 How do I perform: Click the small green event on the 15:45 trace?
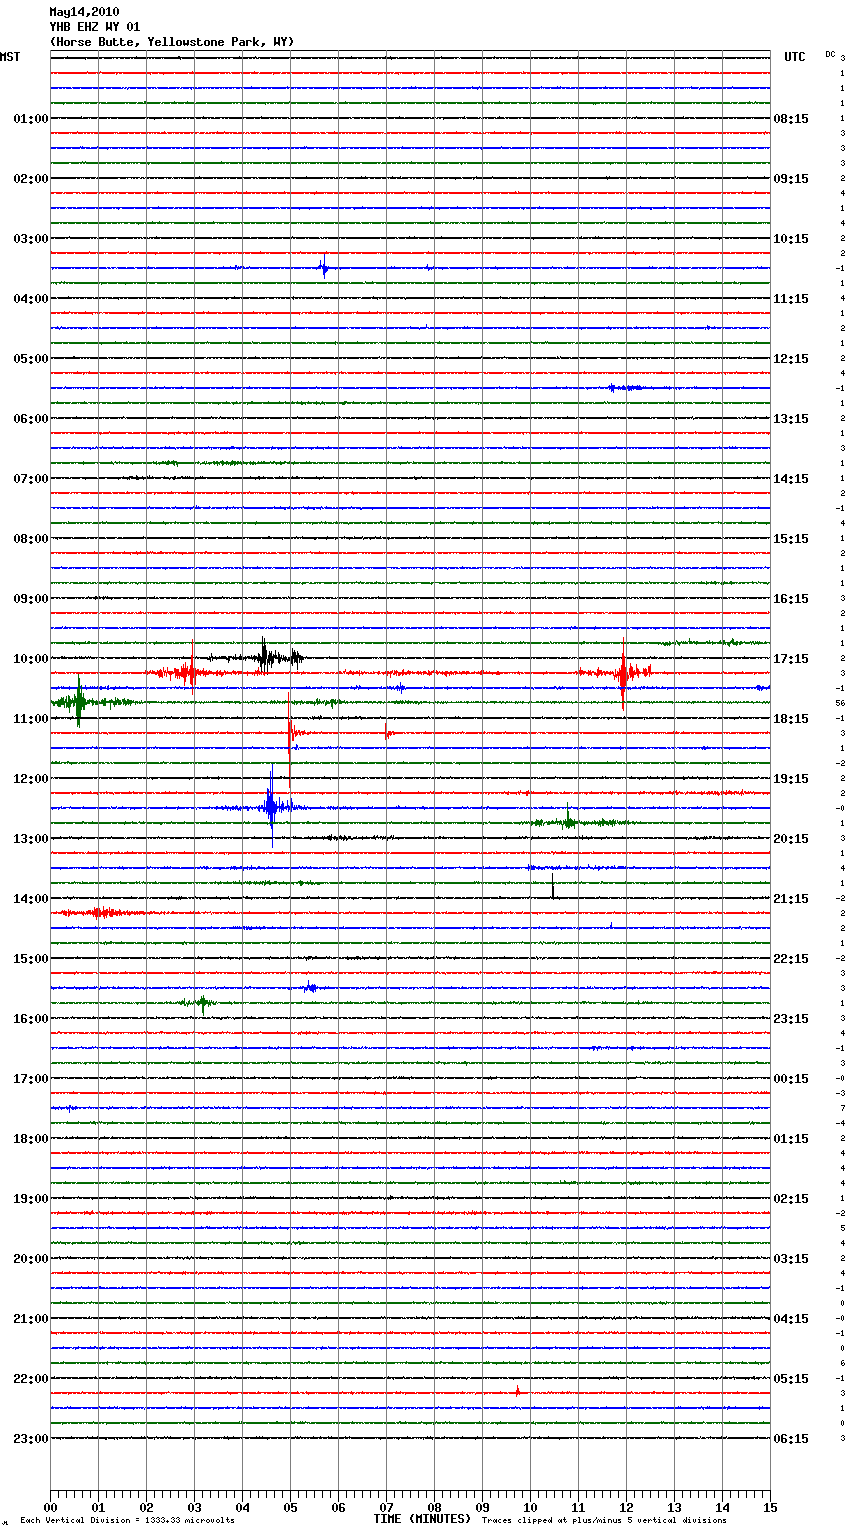coord(202,1003)
